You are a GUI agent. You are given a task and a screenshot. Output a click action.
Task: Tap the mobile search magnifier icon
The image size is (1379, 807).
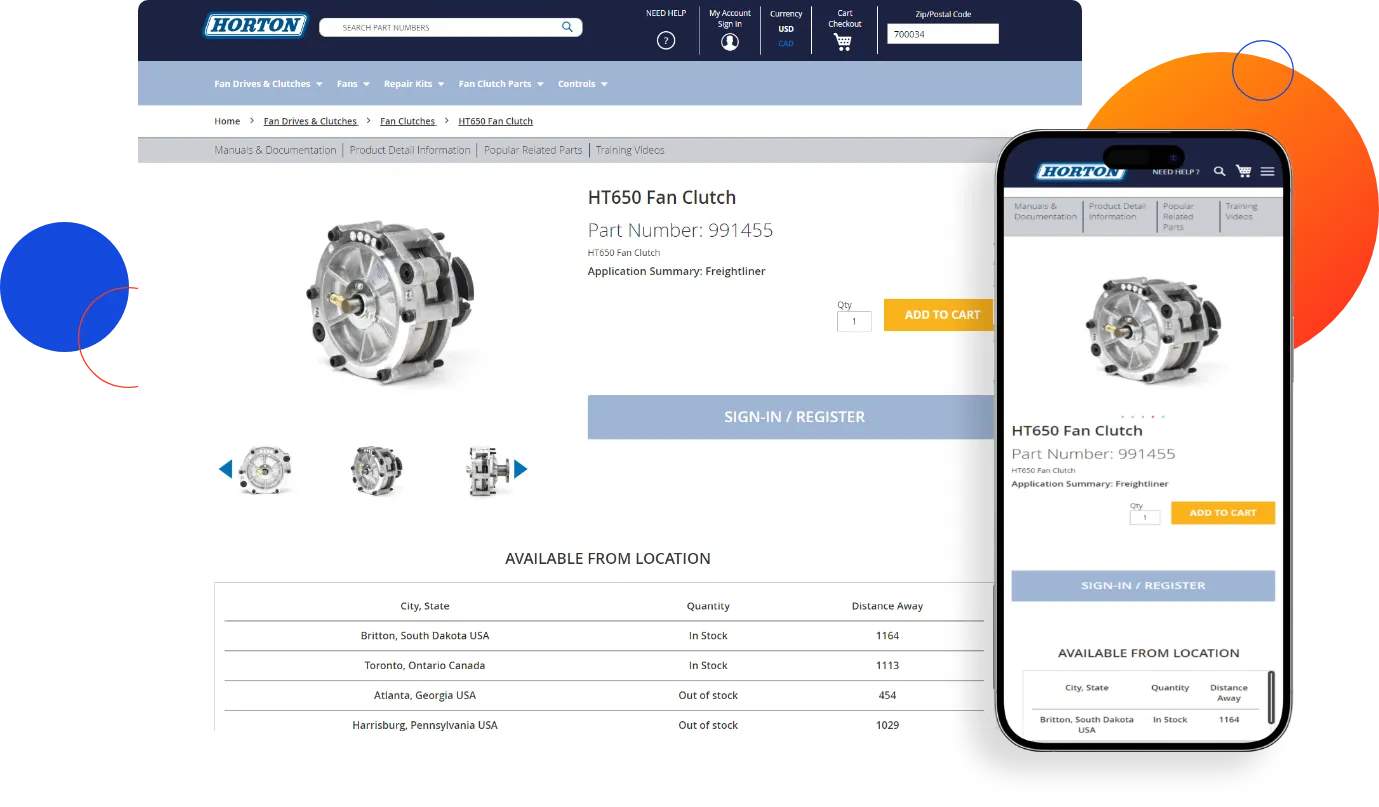[x=1219, y=171]
